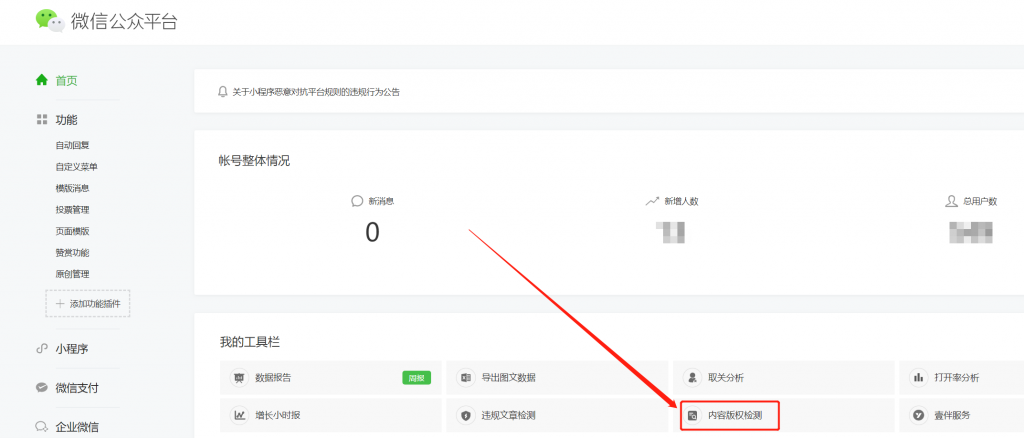Screen dimensions: 1024x438
Task: Open 赞赏功能 in sidebar
Action: point(72,253)
